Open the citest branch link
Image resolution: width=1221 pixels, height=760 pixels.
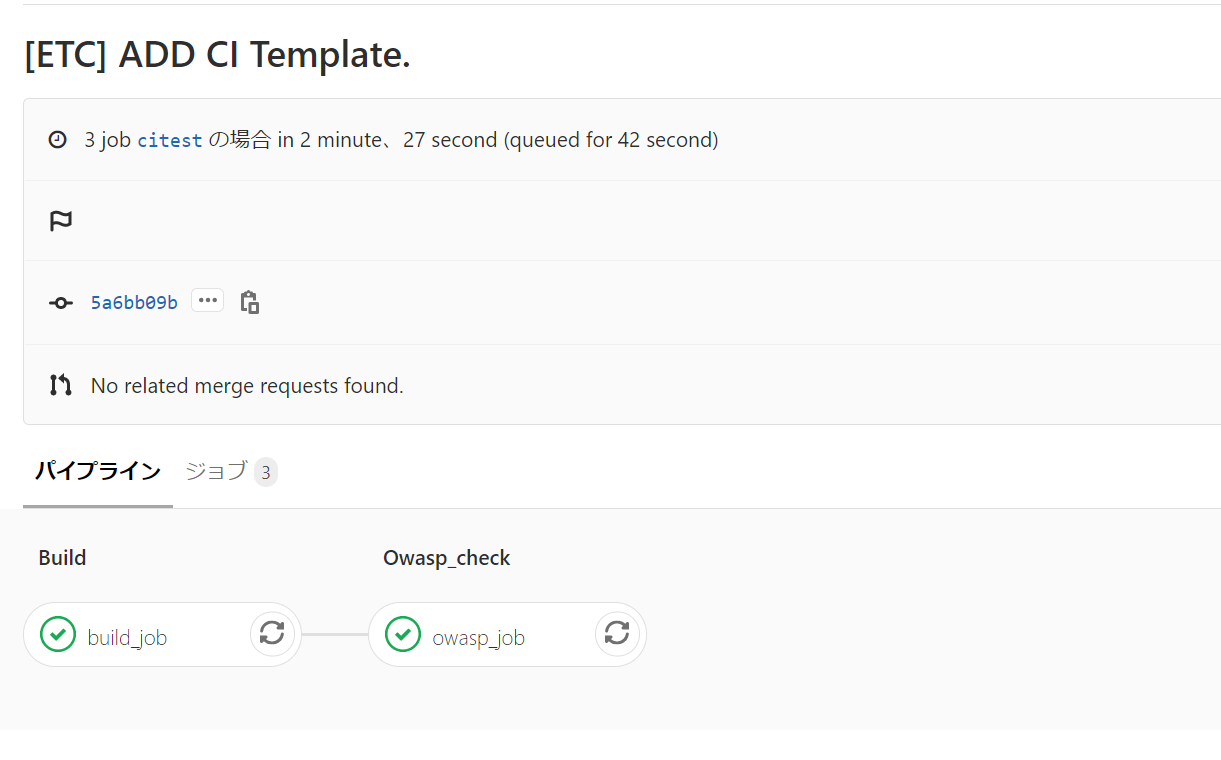click(x=170, y=141)
